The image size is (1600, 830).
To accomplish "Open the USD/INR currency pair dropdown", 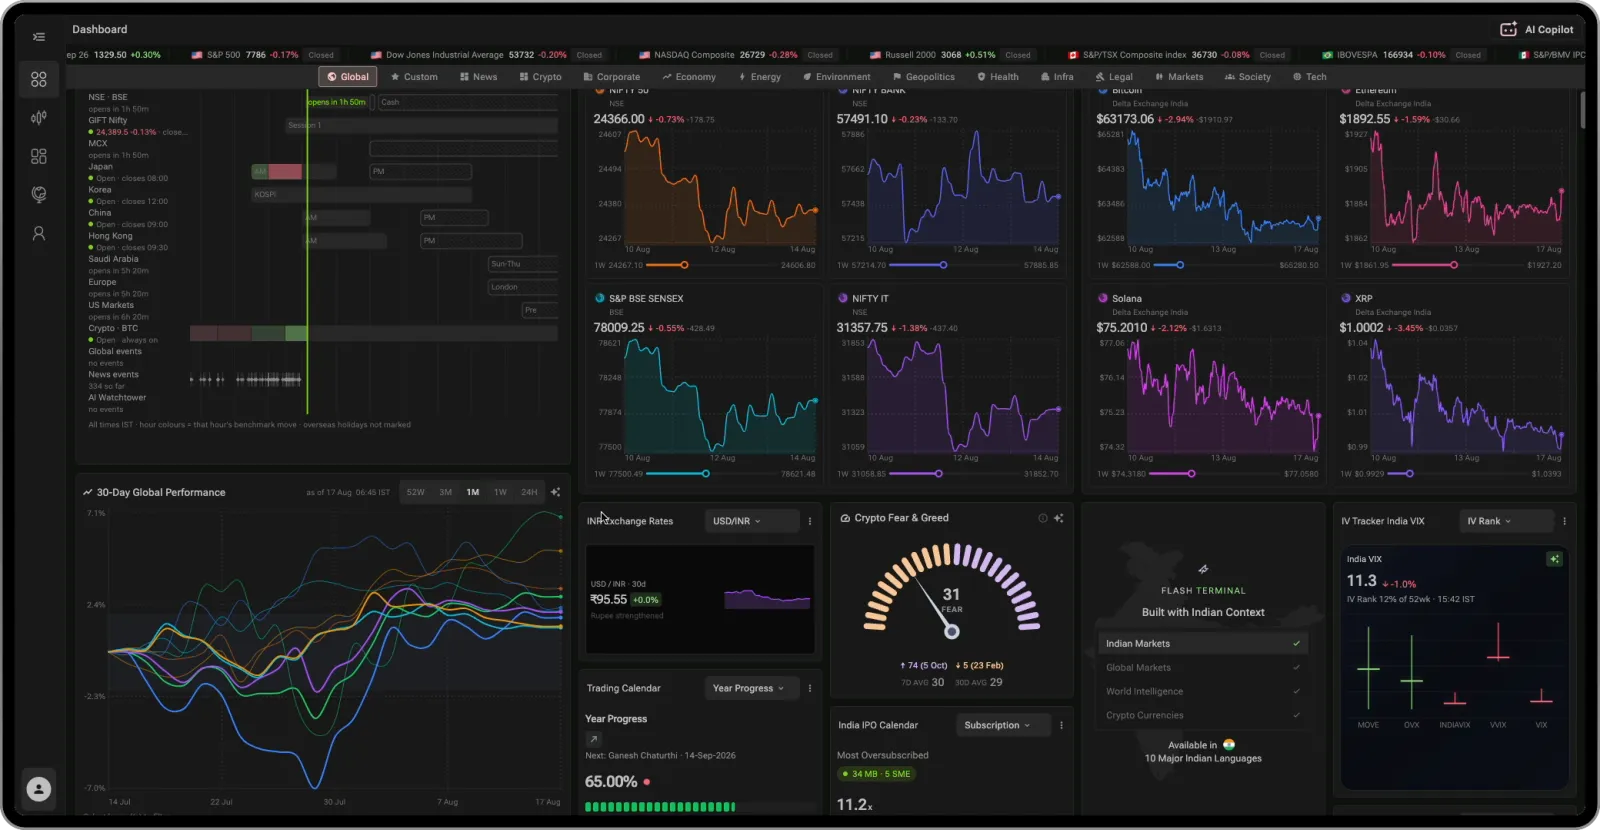I will click(x=752, y=521).
